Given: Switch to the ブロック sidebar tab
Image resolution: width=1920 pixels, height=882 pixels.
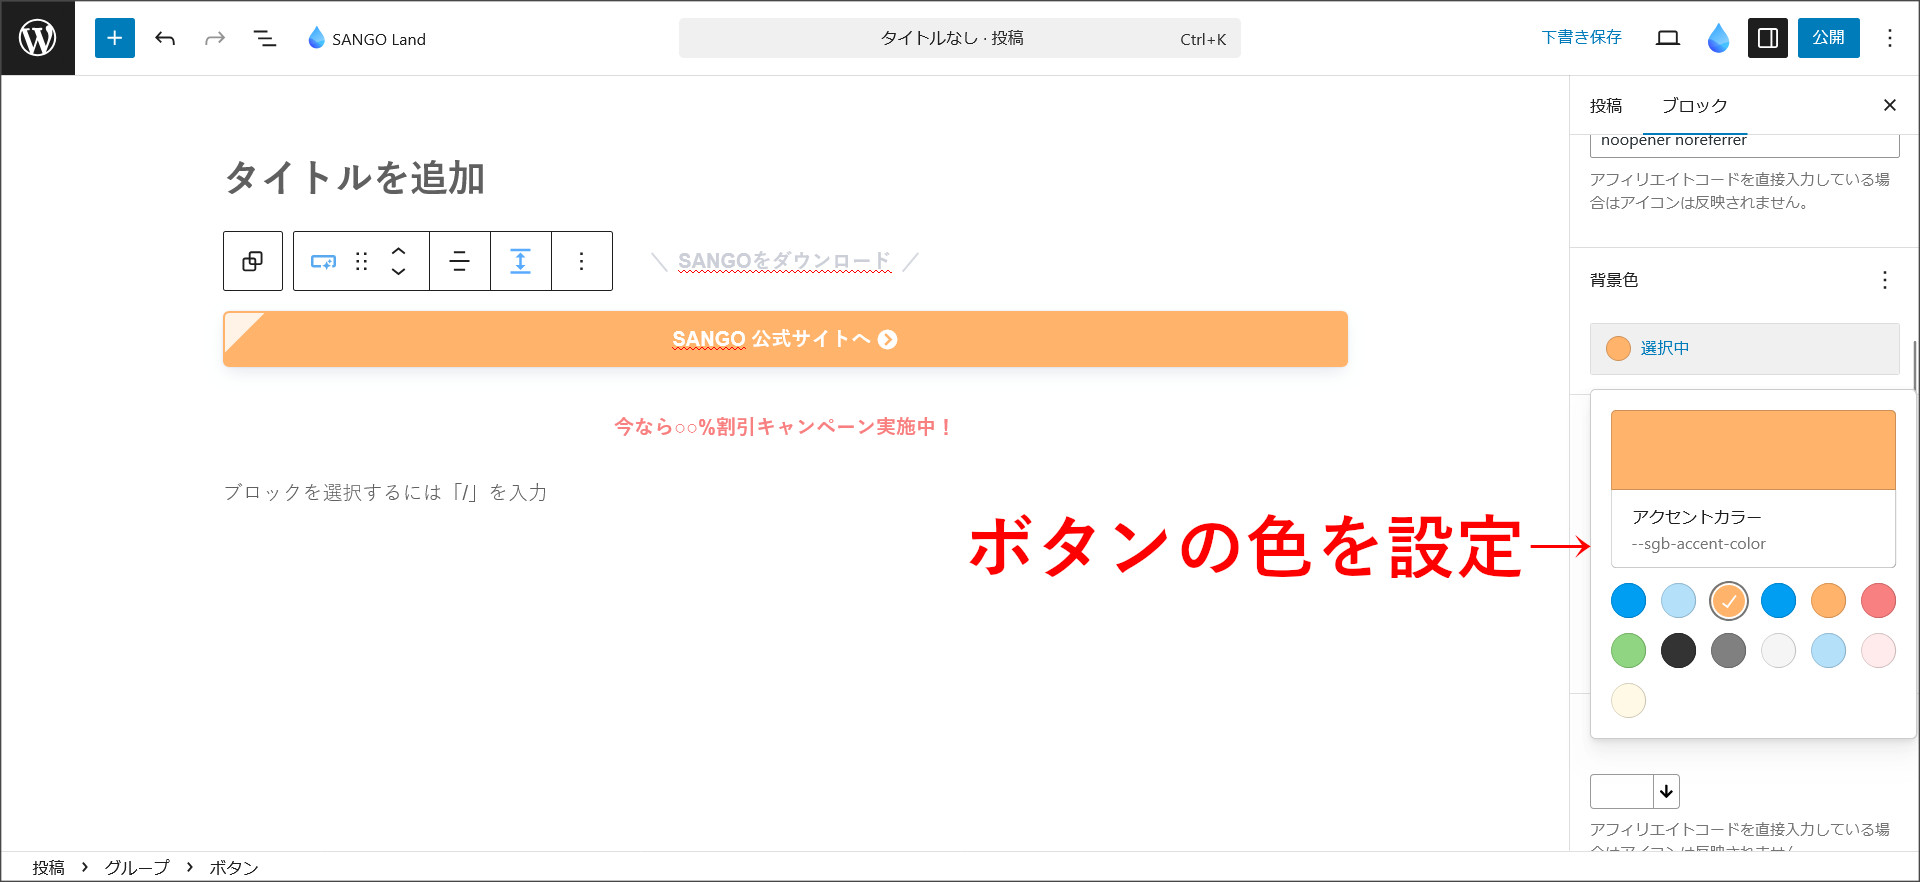Looking at the screenshot, I should pos(1694,106).
